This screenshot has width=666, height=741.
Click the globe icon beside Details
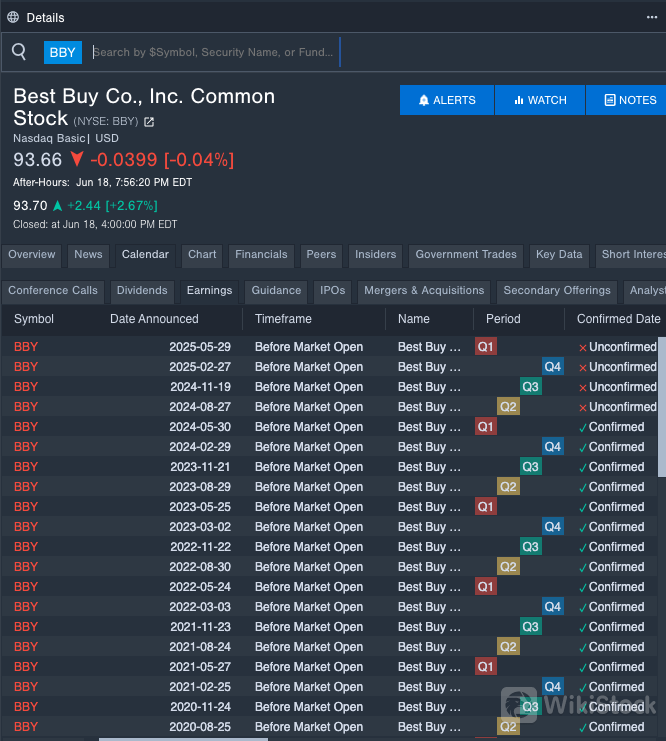coord(13,17)
